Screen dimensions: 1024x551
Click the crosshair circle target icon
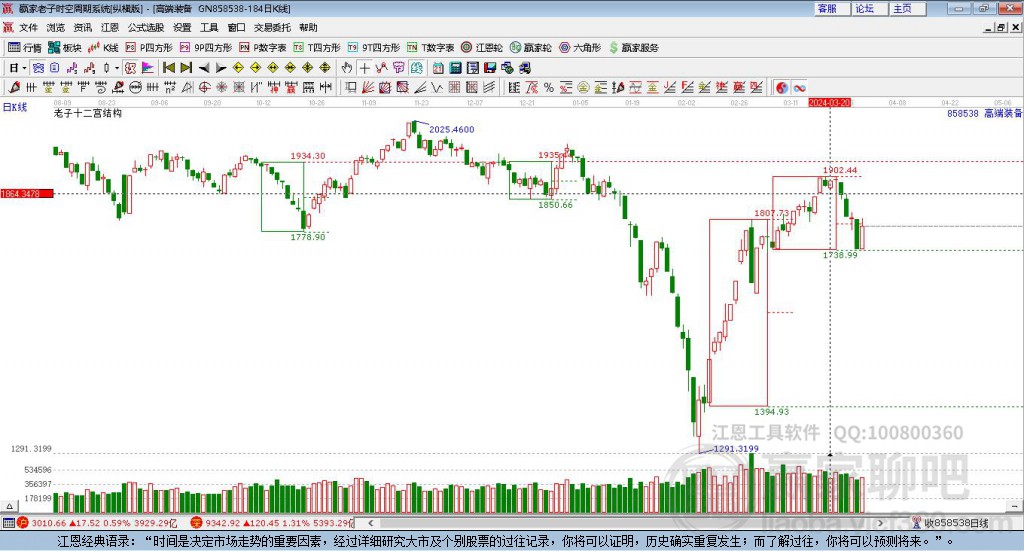click(x=204, y=87)
